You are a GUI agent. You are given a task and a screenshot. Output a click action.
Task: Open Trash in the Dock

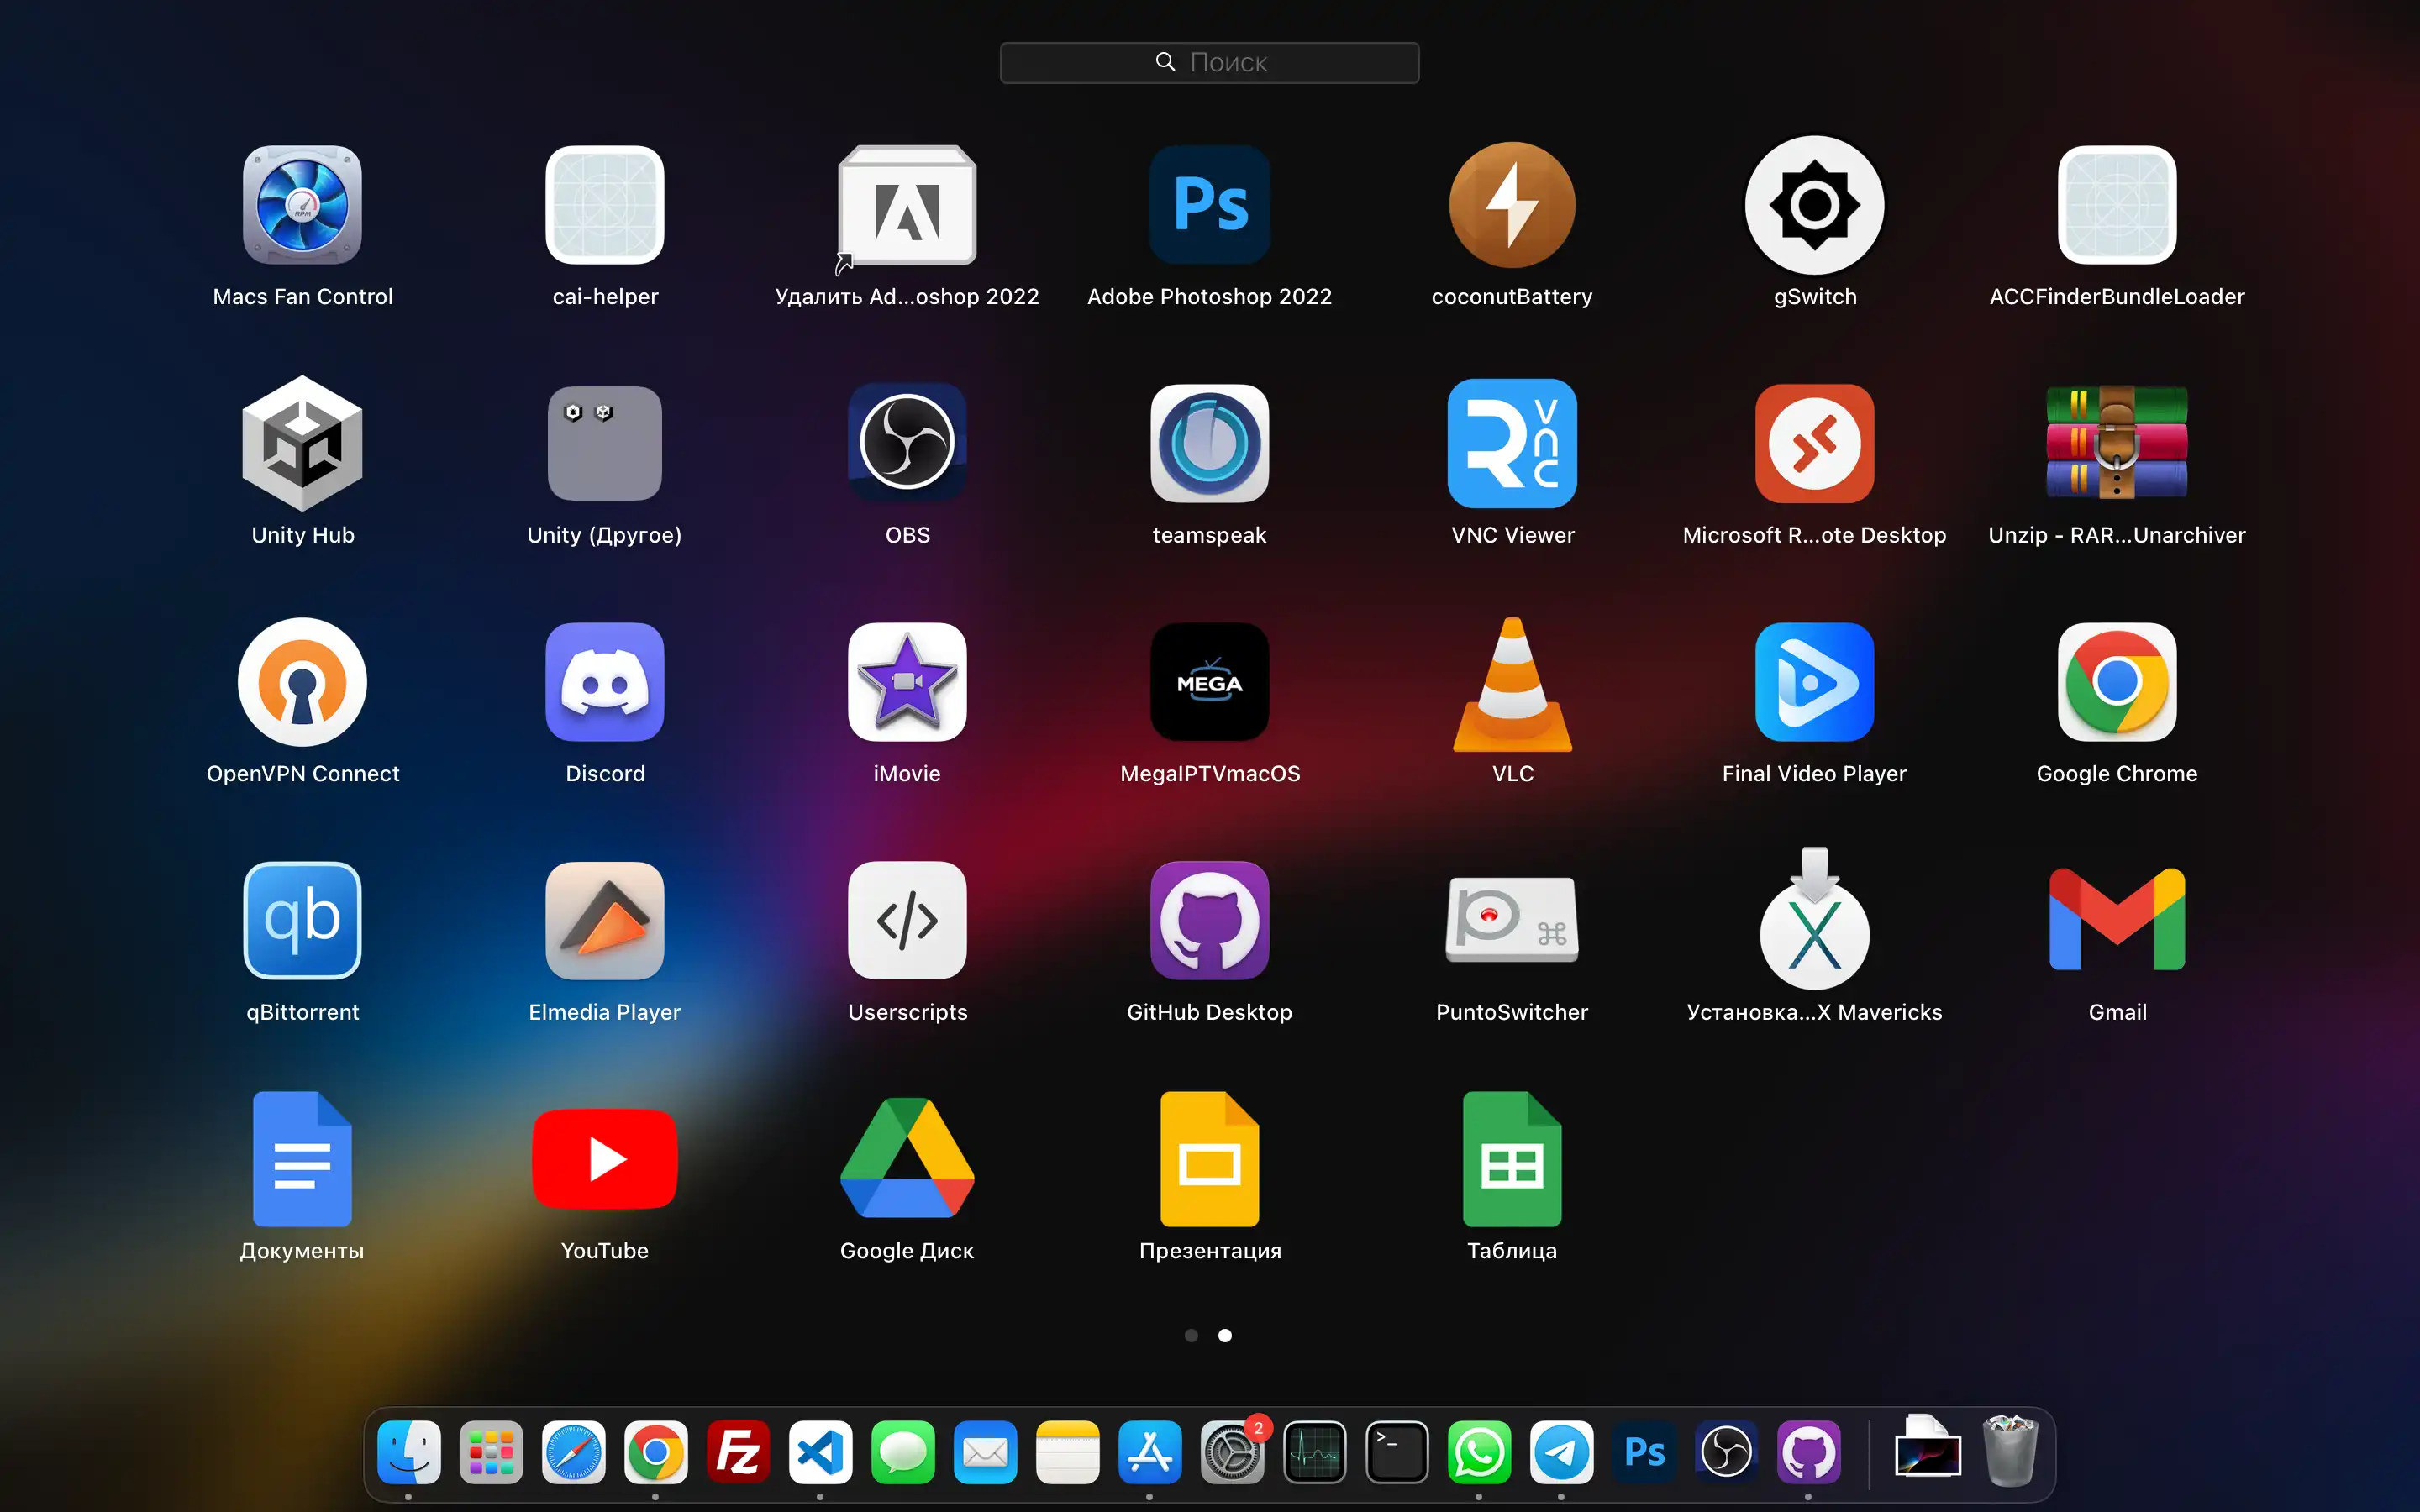(x=2010, y=1450)
